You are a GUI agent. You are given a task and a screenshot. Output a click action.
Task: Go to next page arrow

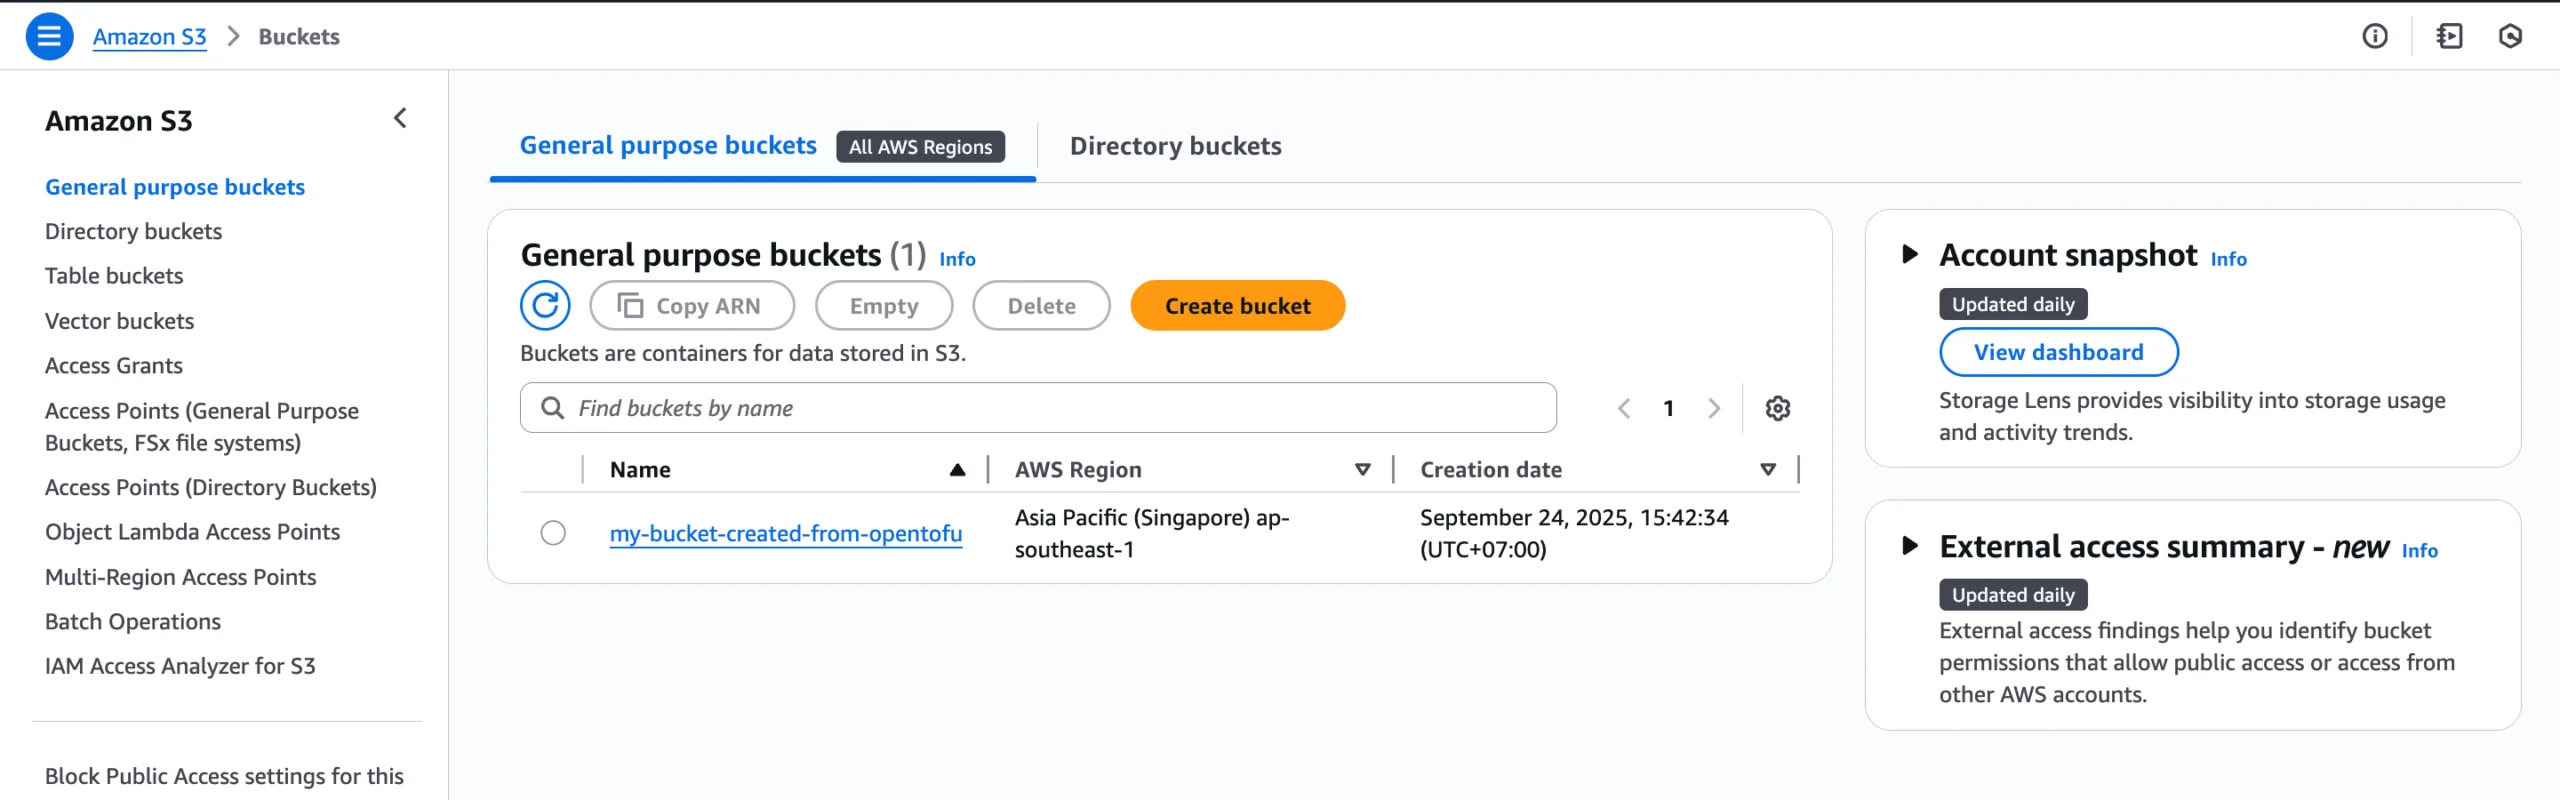point(1714,408)
